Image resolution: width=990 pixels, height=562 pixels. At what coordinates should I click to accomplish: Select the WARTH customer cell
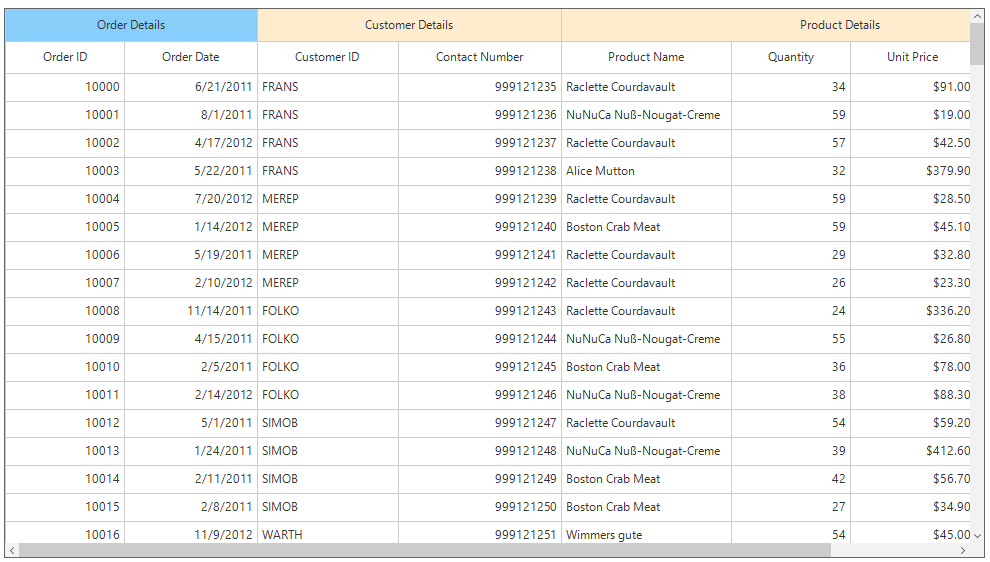pos(328,534)
